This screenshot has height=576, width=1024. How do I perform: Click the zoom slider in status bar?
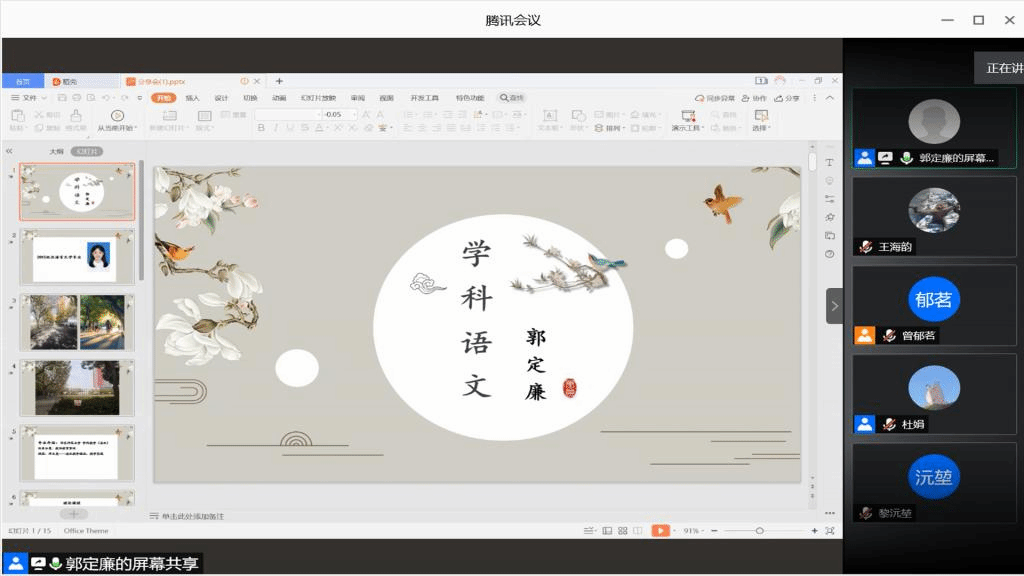pos(760,531)
